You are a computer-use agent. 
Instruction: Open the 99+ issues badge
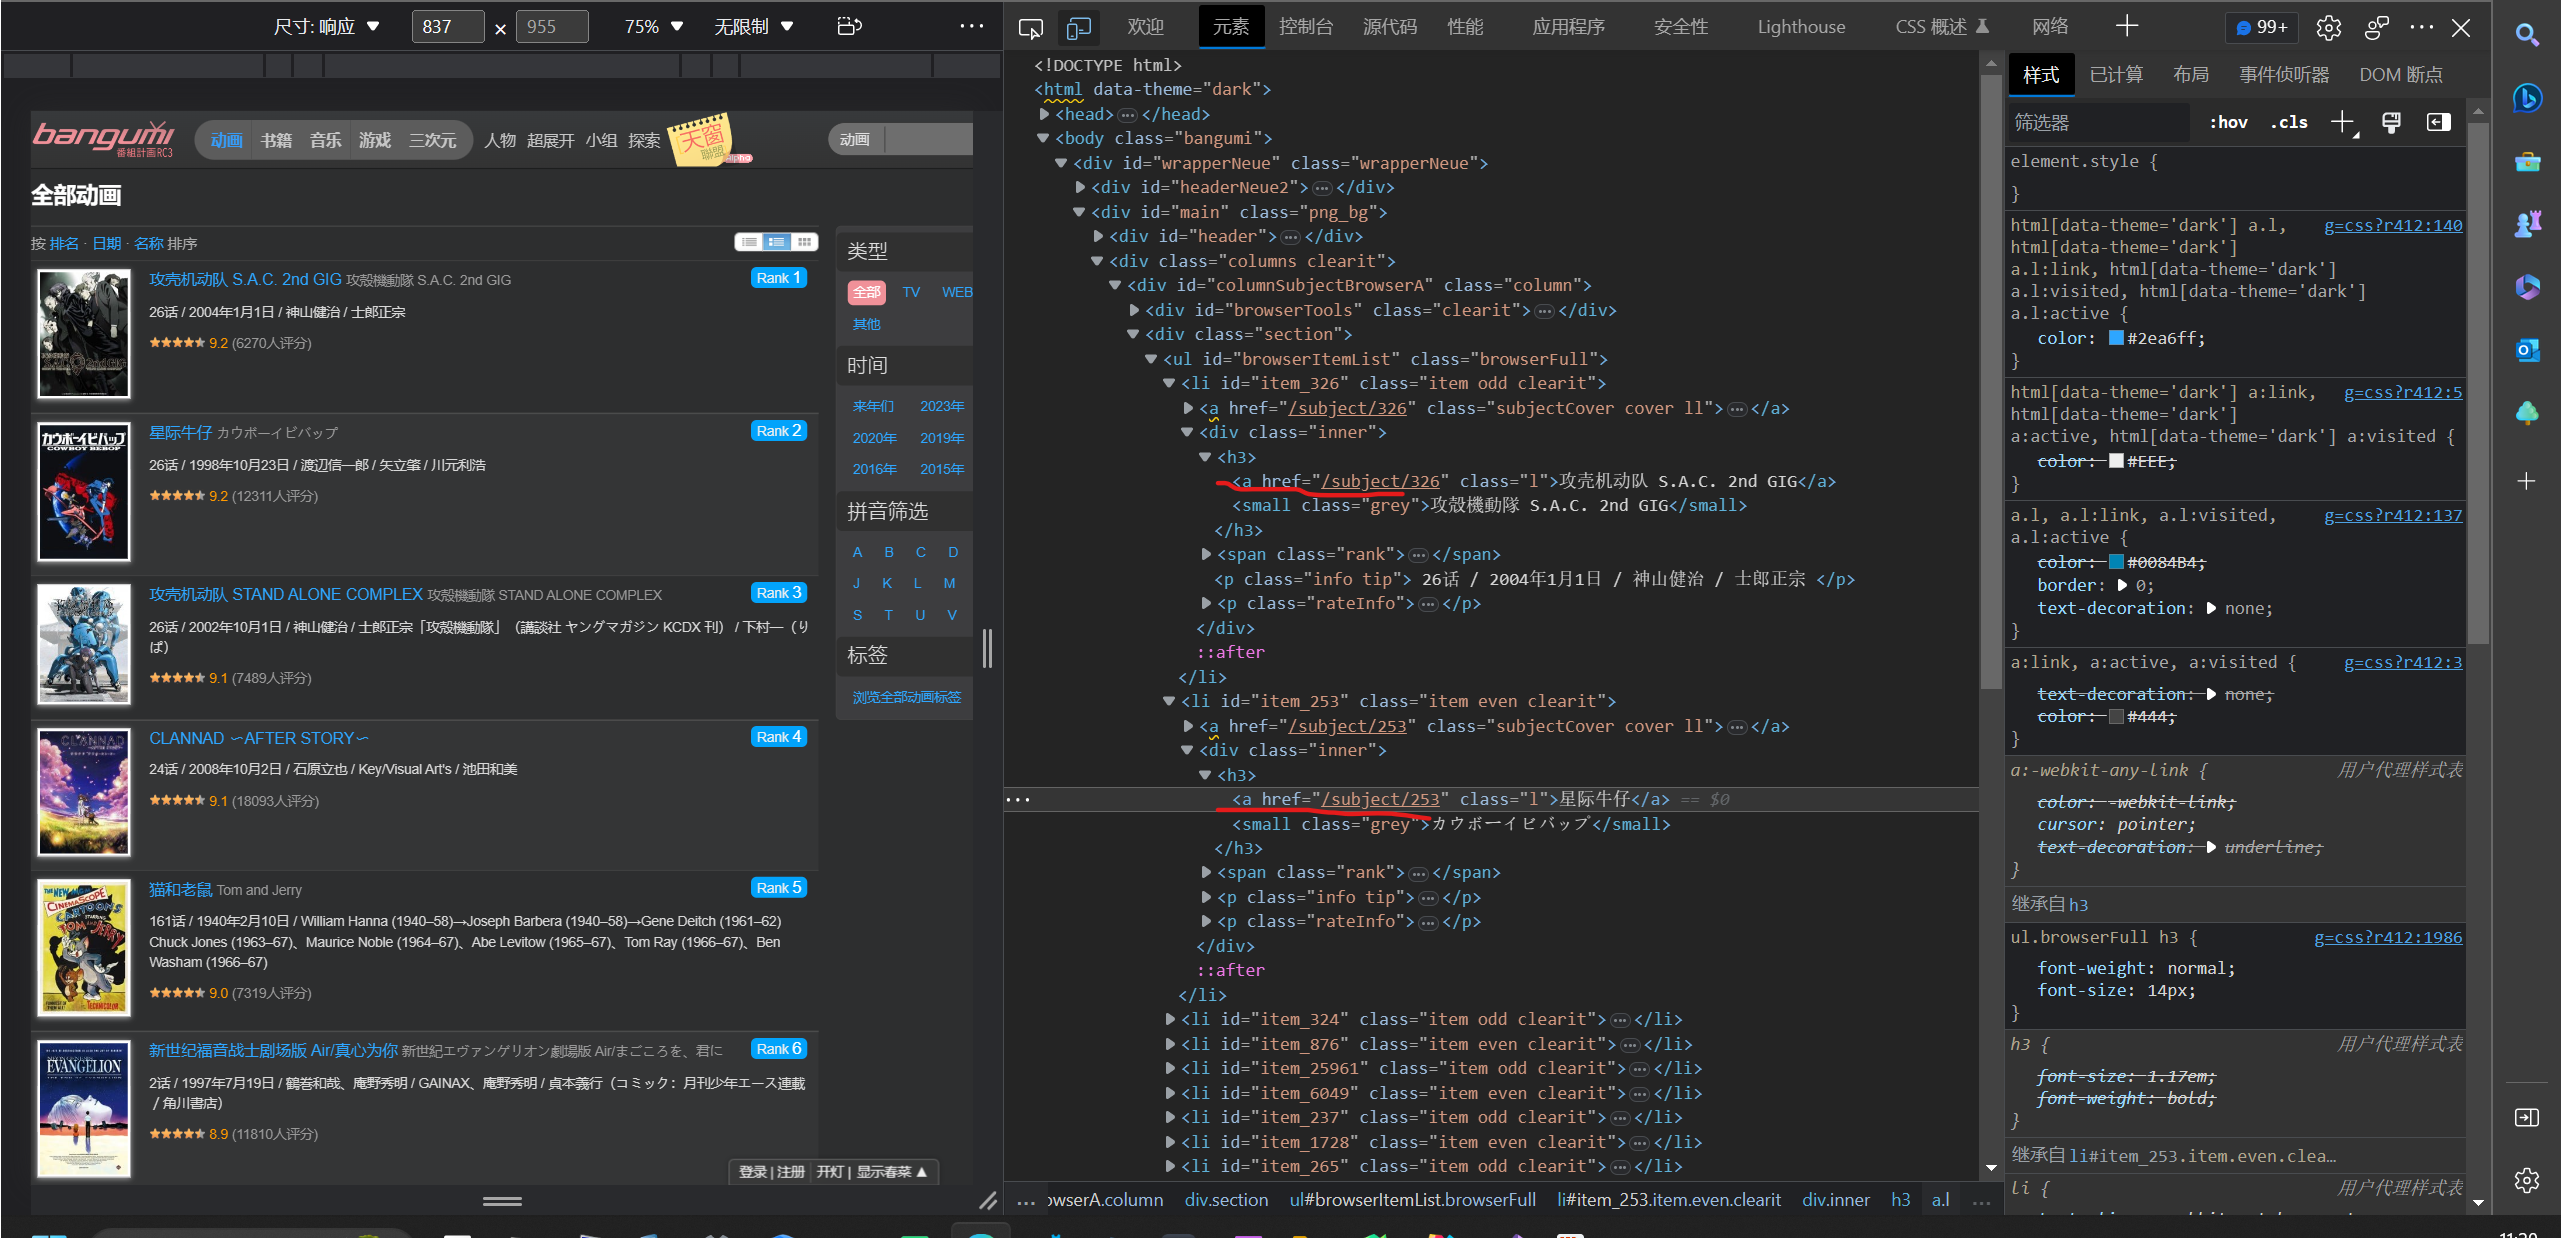pyautogui.click(x=2261, y=27)
